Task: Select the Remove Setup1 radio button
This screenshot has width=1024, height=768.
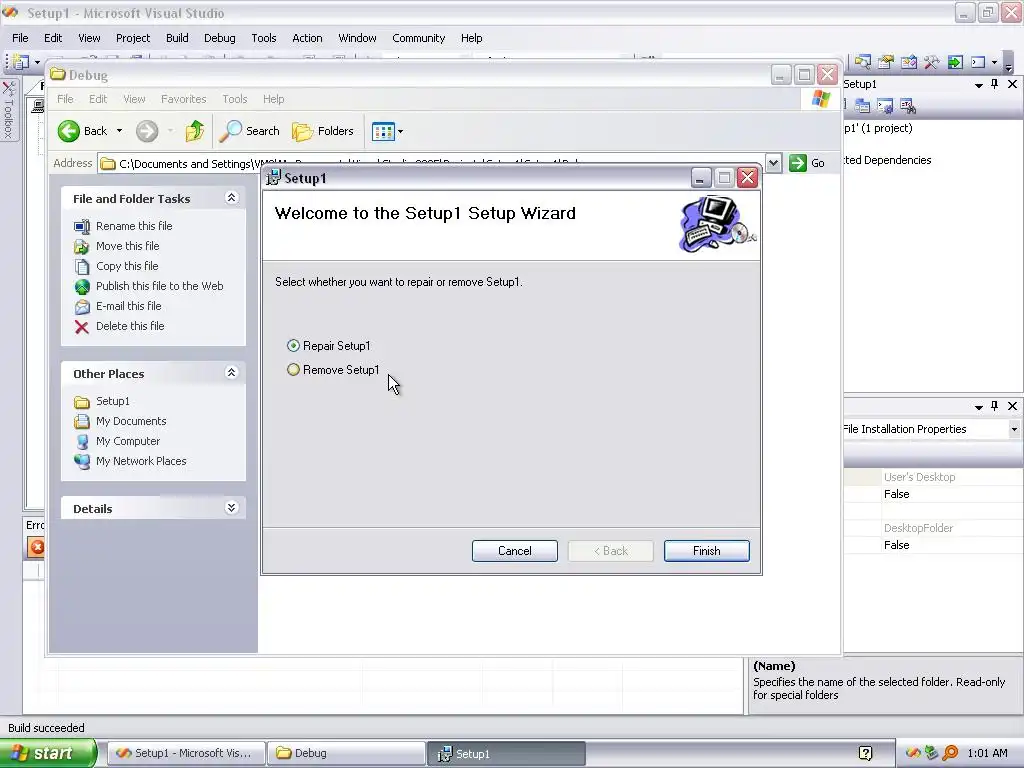Action: (x=293, y=370)
